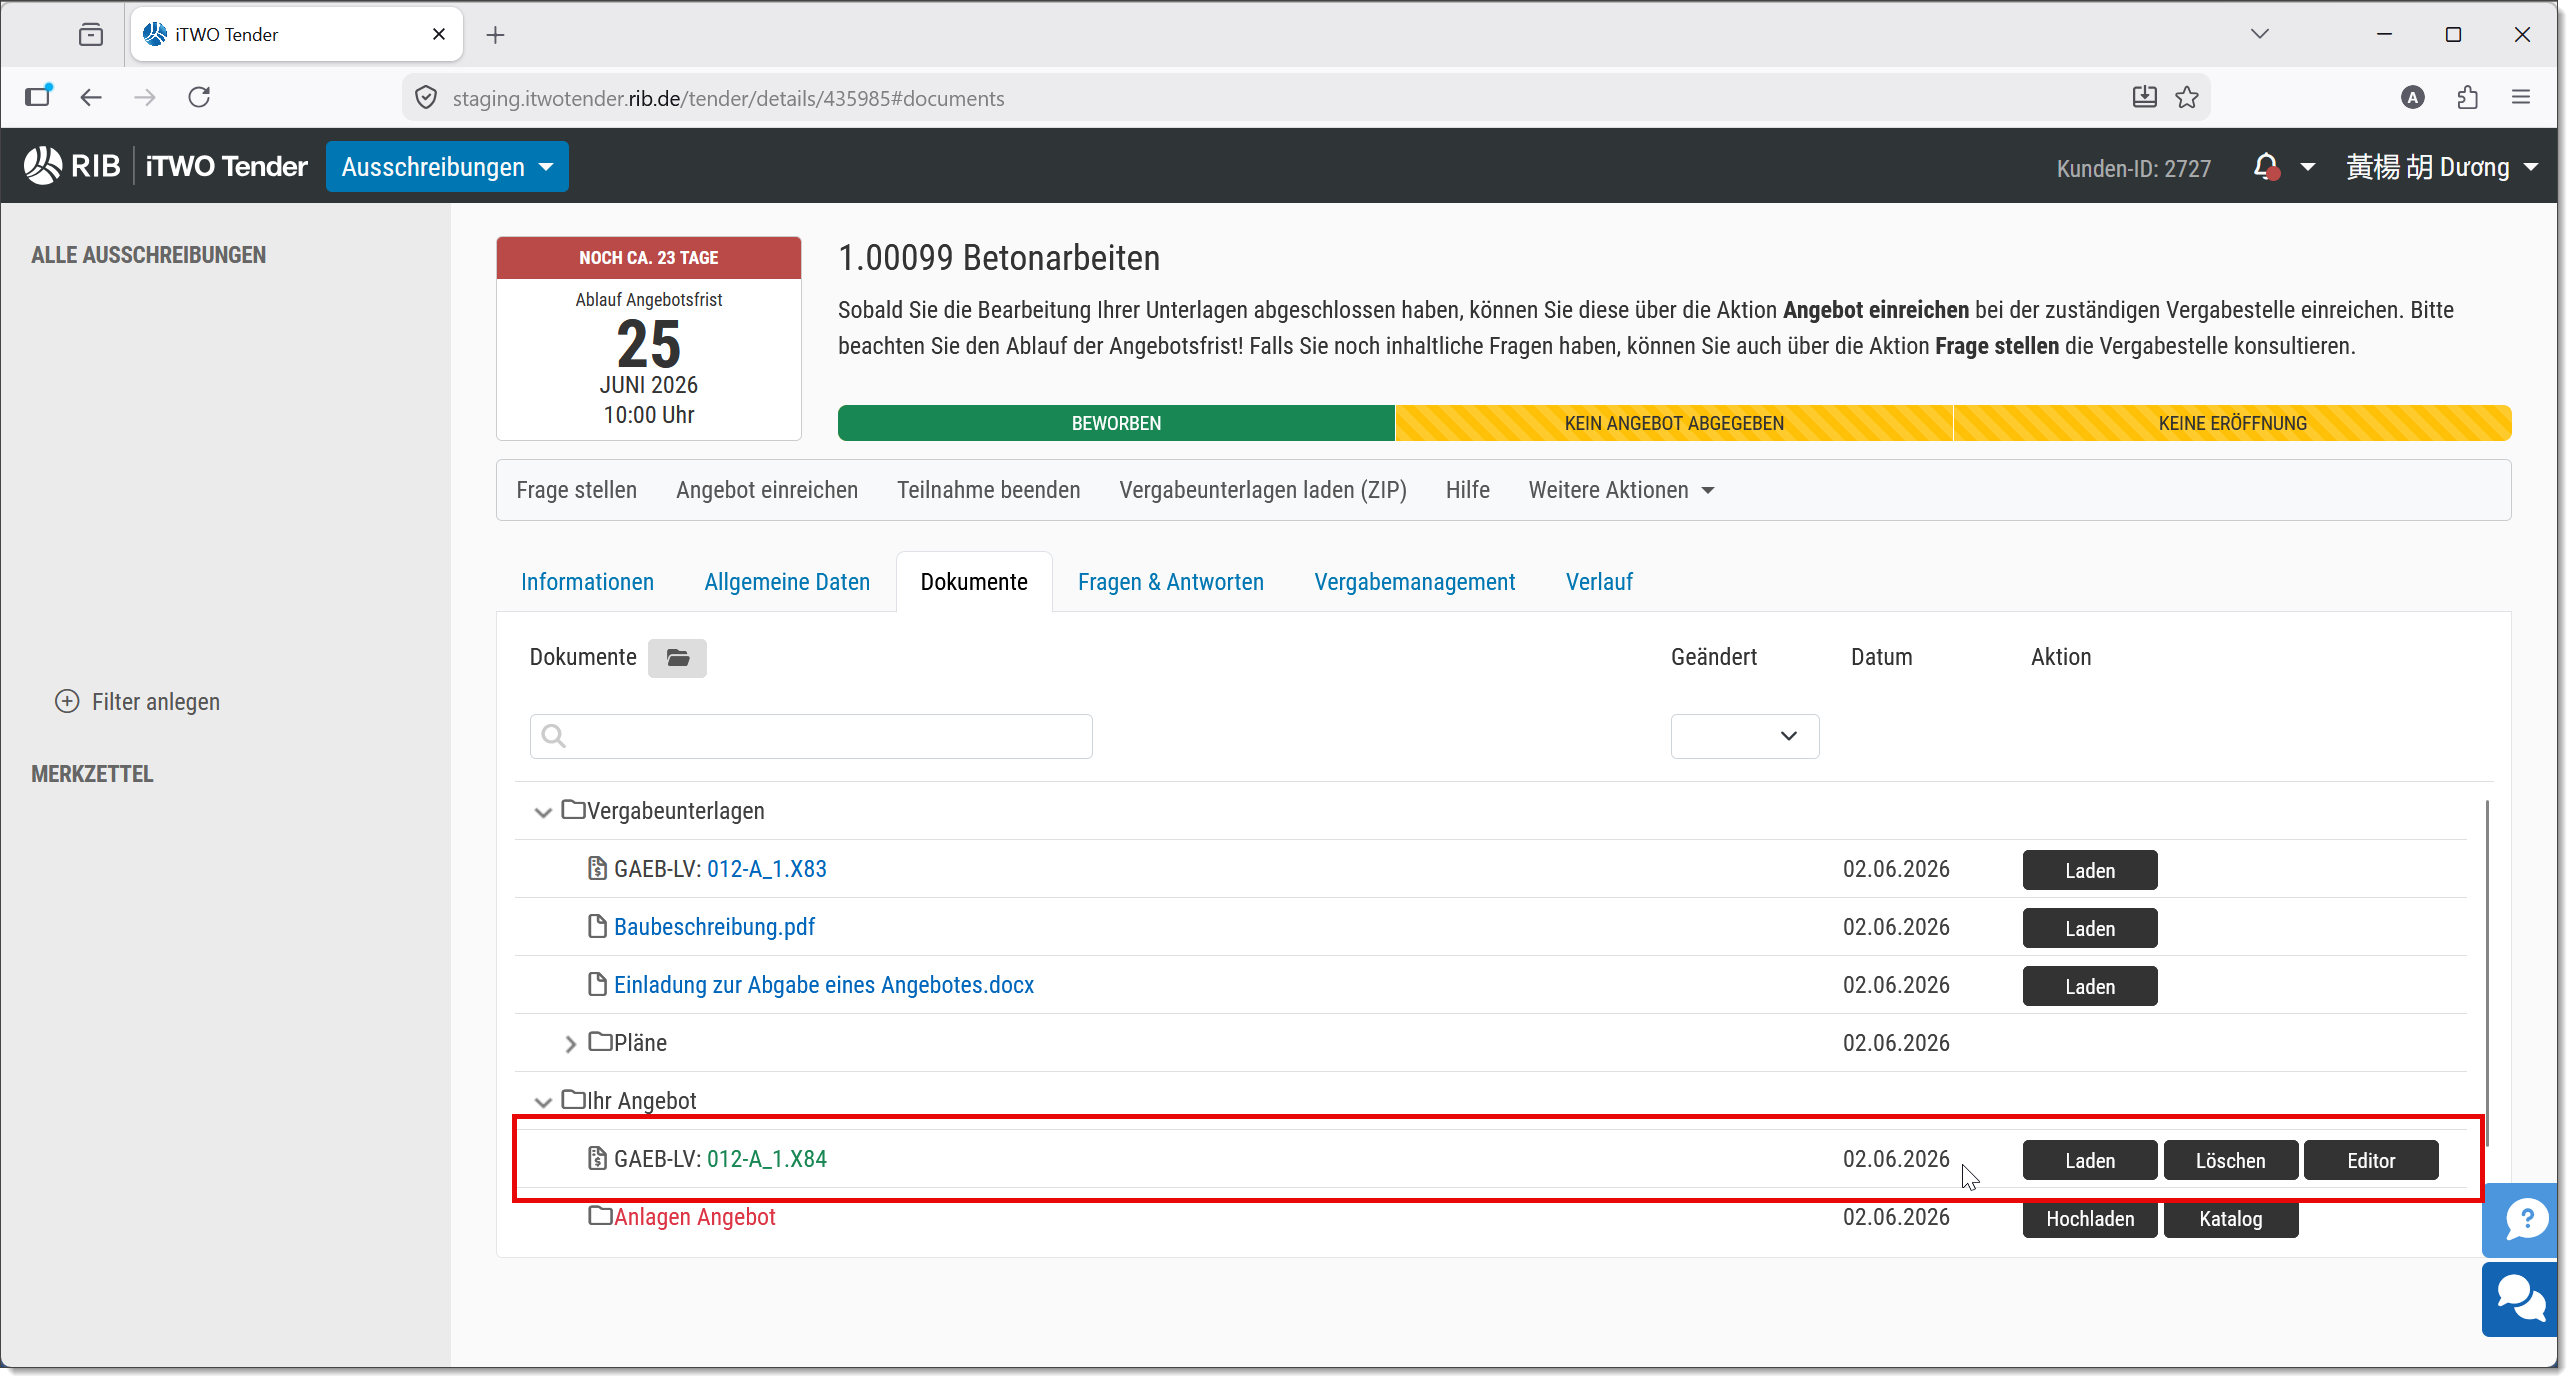Click Vergabeunterlagen laden (ZIP)
This screenshot has height=1383, width=2573.
(1263, 490)
